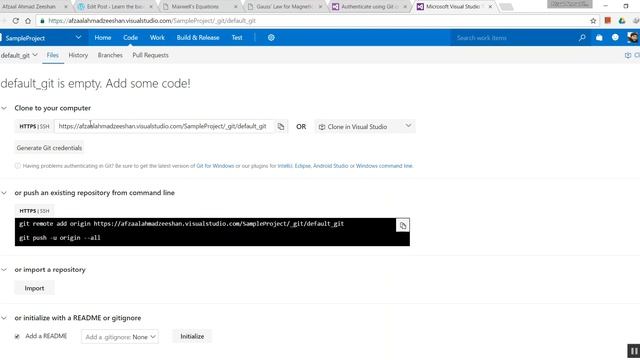The height and width of the screenshot is (360, 640).
Task: Open the Git for Windows link
Action: click(x=215, y=166)
